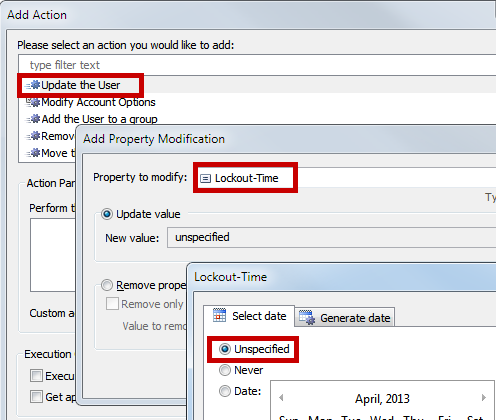Click the Remove action gear icon

(x=33, y=136)
